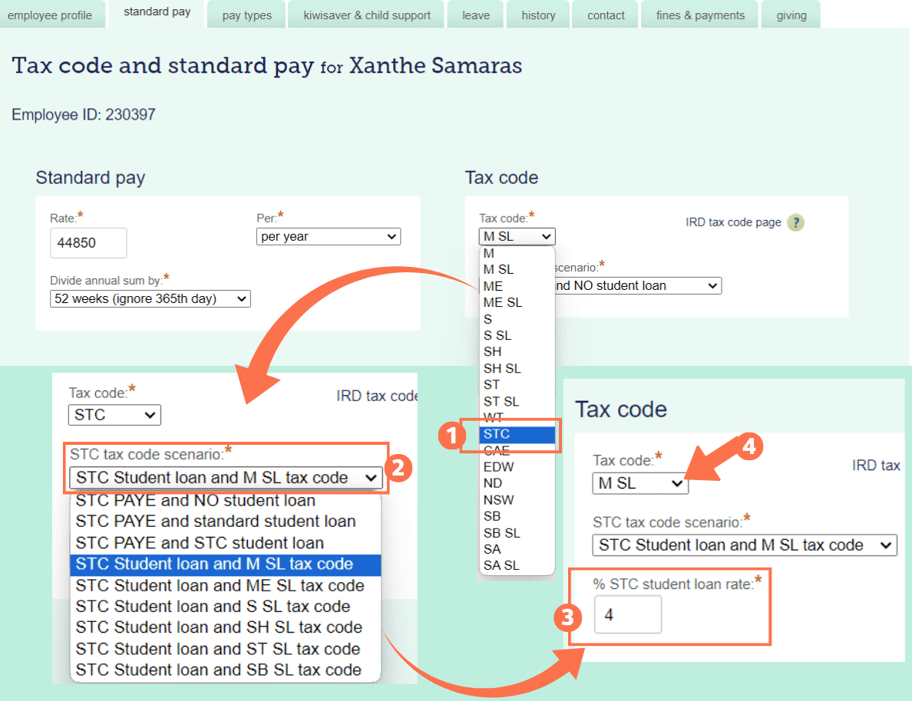Edit the % STC student loan rate field
This screenshot has height=701, width=912.
point(627,616)
